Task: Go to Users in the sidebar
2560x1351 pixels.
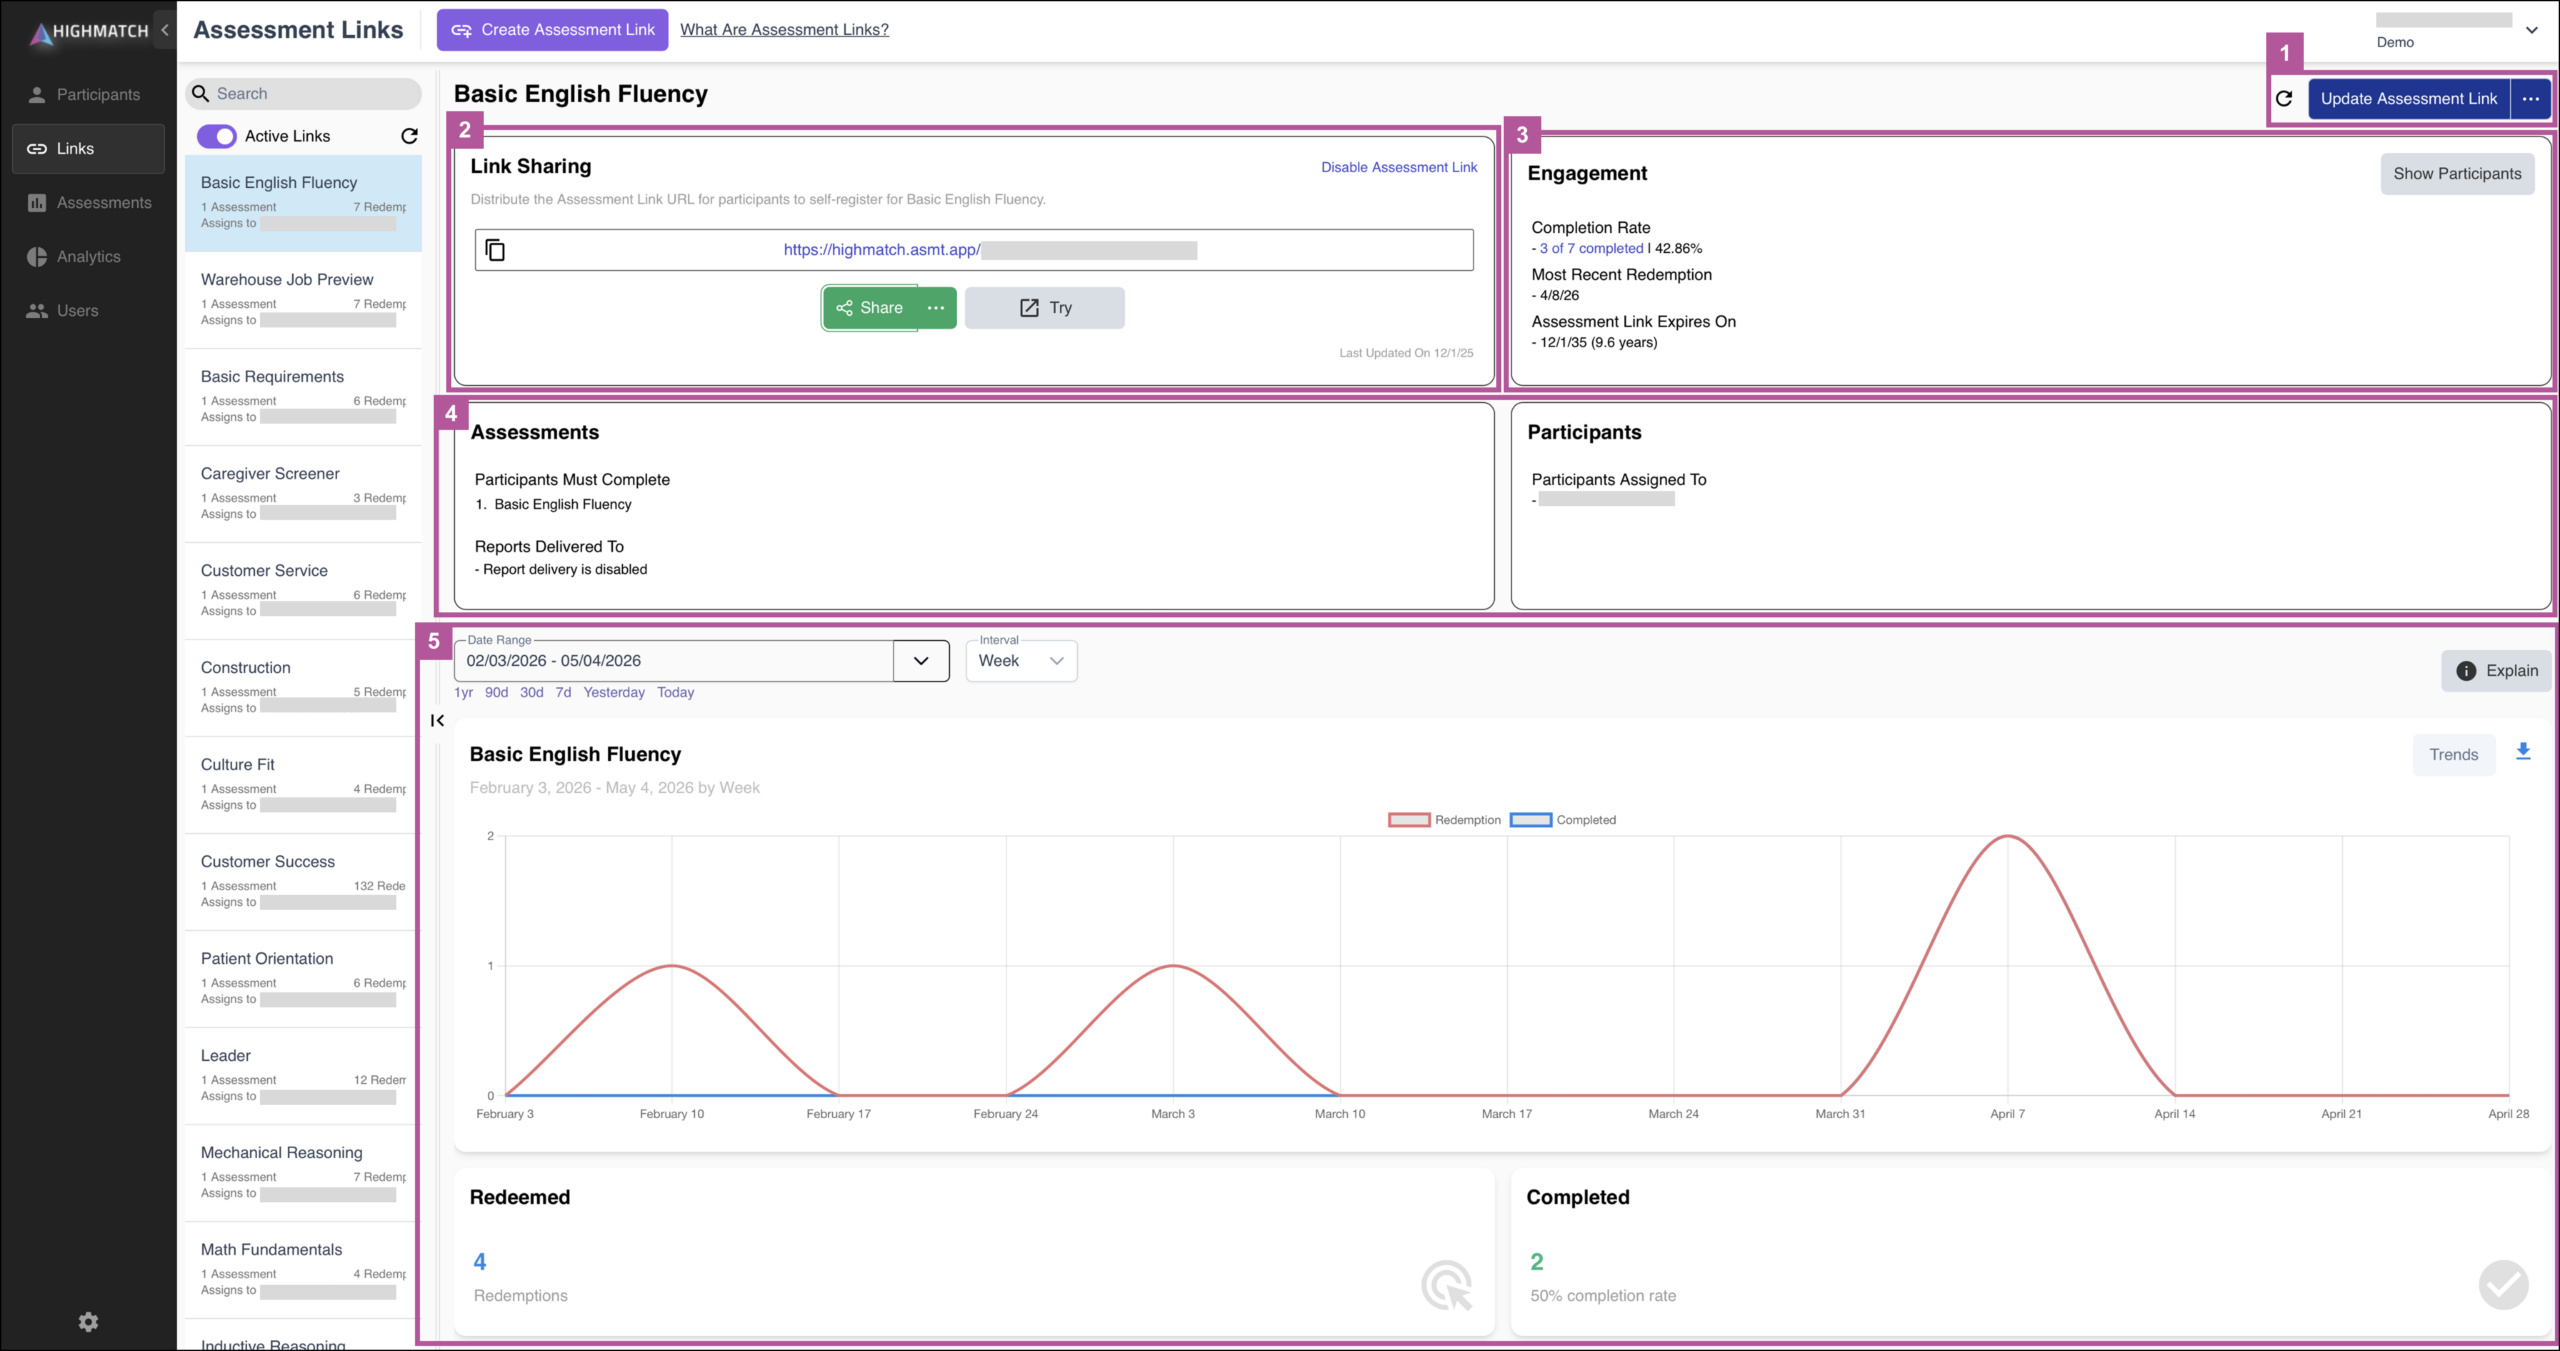Action: click(88, 311)
